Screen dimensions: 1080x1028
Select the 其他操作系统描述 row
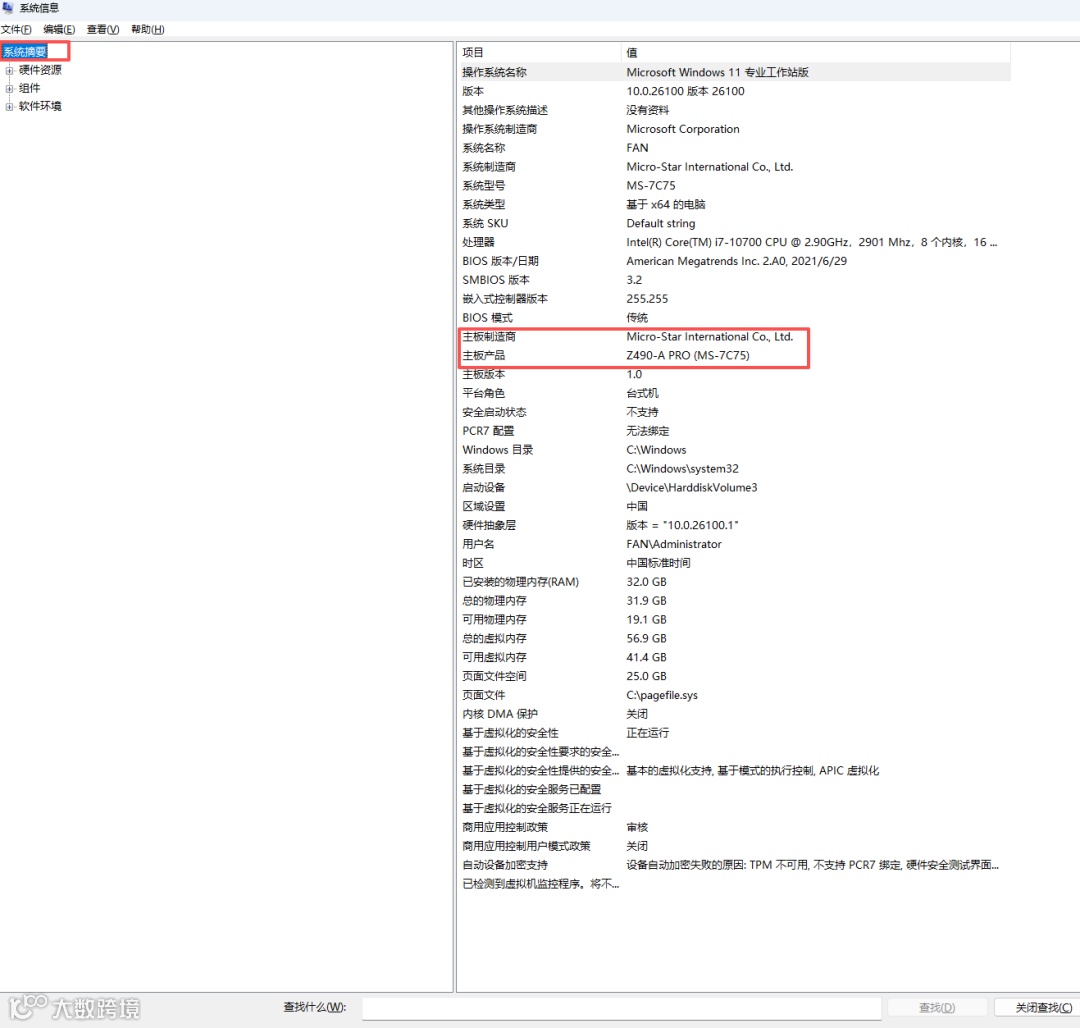pyautogui.click(x=734, y=110)
